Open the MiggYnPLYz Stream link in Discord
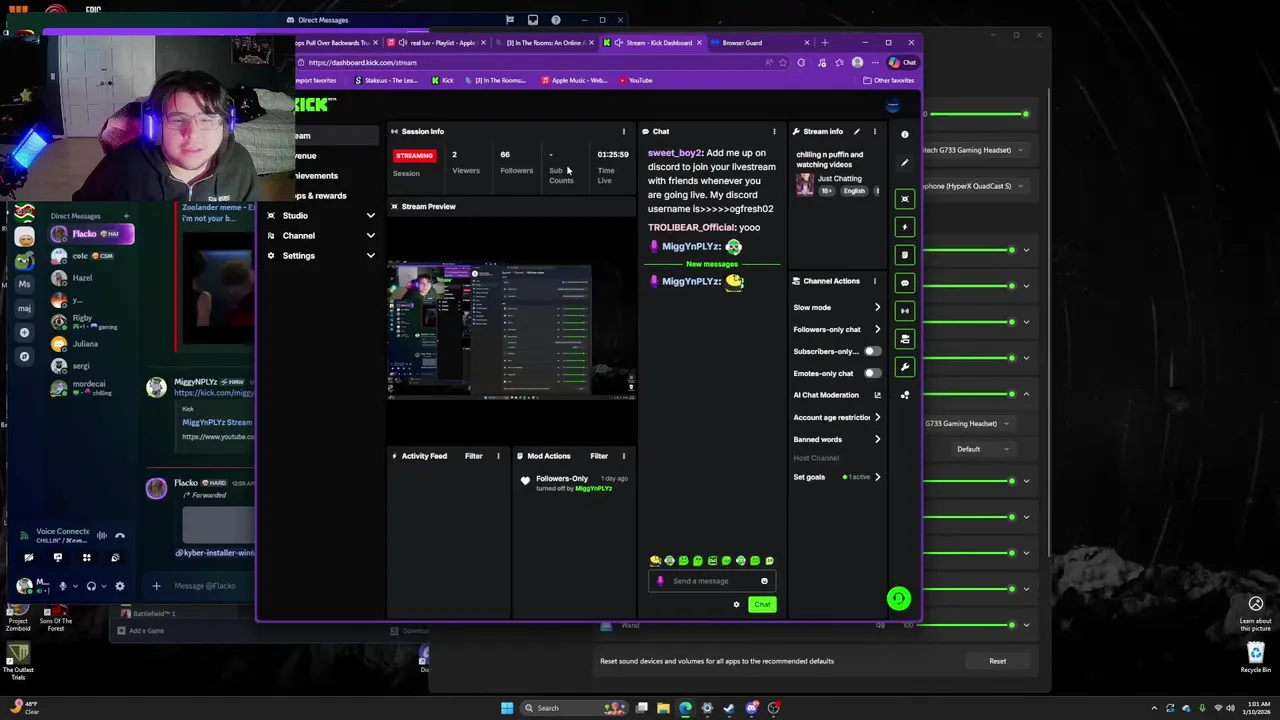Viewport: 1280px width, 720px height. [217, 423]
